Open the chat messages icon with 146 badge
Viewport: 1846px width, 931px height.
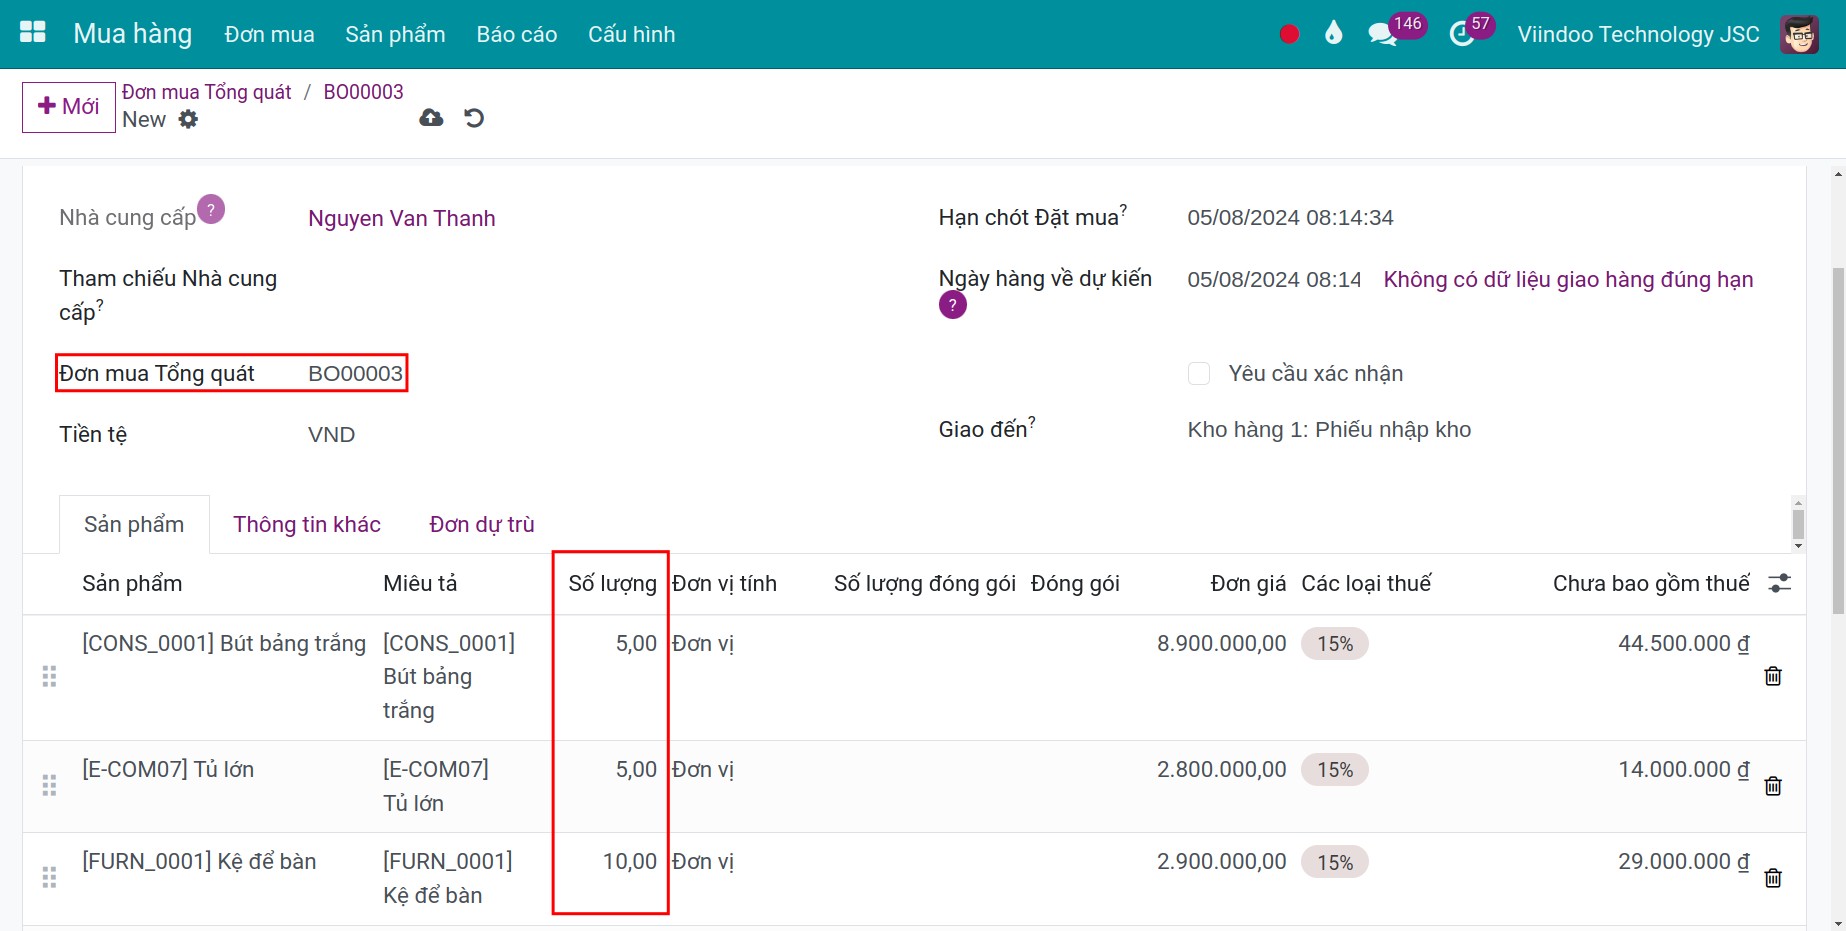pos(1382,34)
